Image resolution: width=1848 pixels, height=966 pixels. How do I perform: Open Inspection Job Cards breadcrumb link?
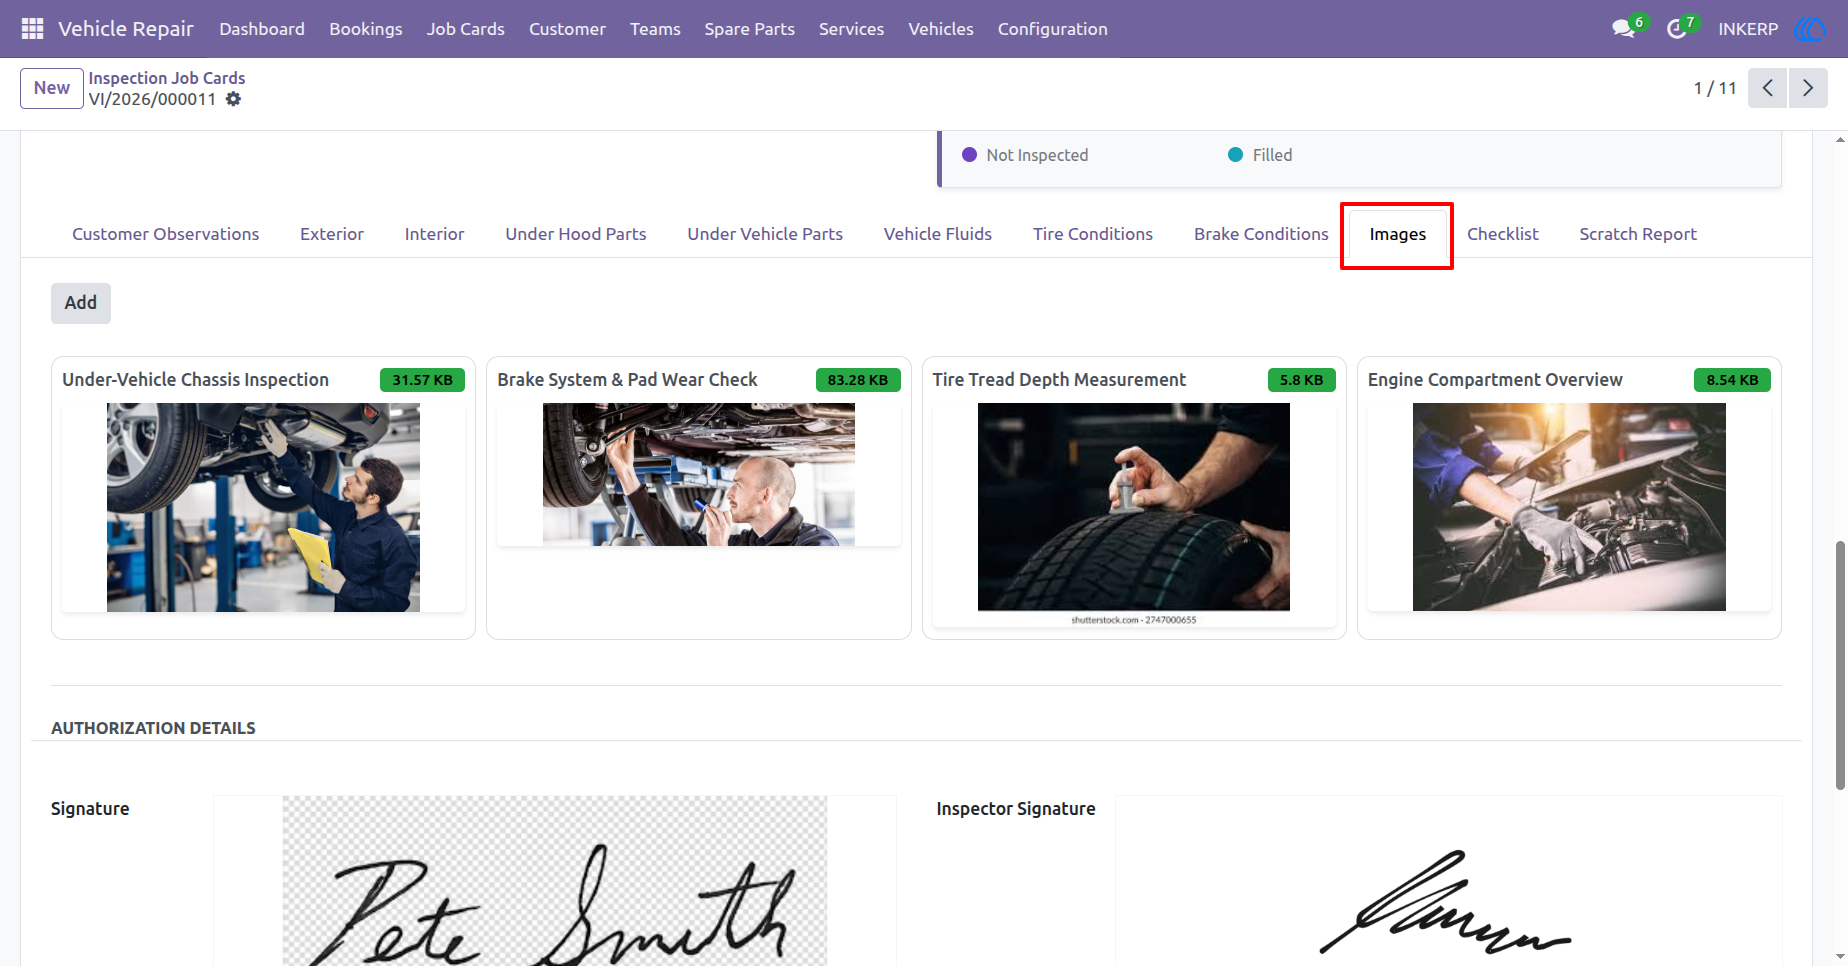167,78
